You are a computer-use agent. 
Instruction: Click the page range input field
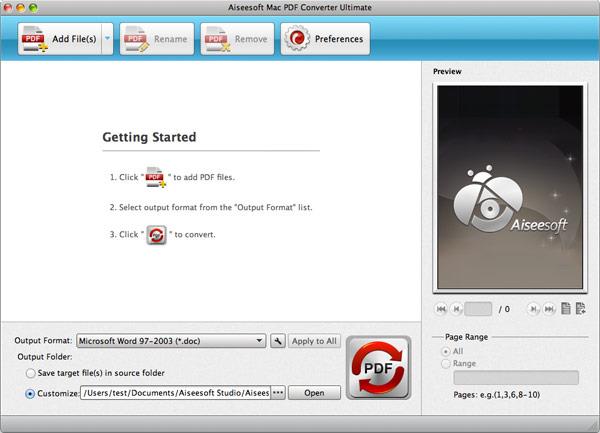coord(516,378)
